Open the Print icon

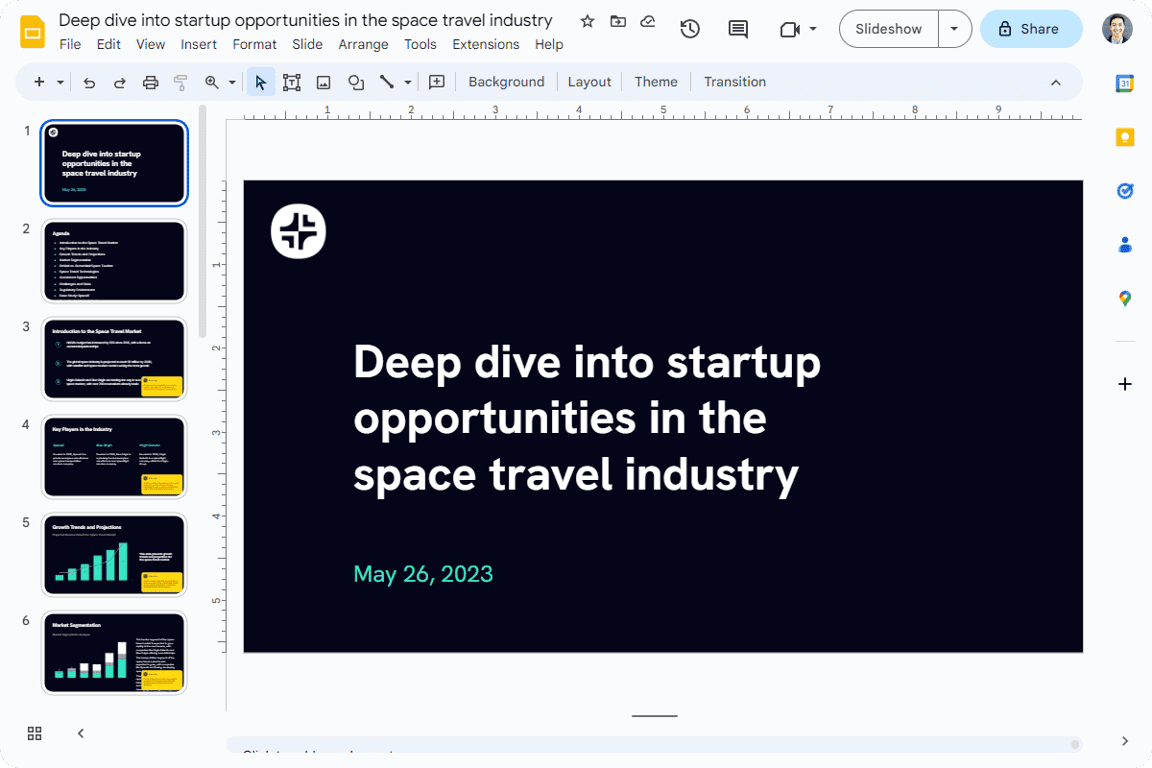click(x=150, y=81)
